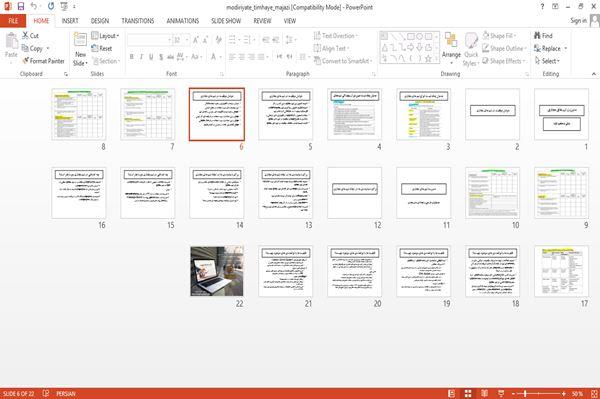Open the font name combo box
The width and height of the screenshot is (600, 399).
149,40
